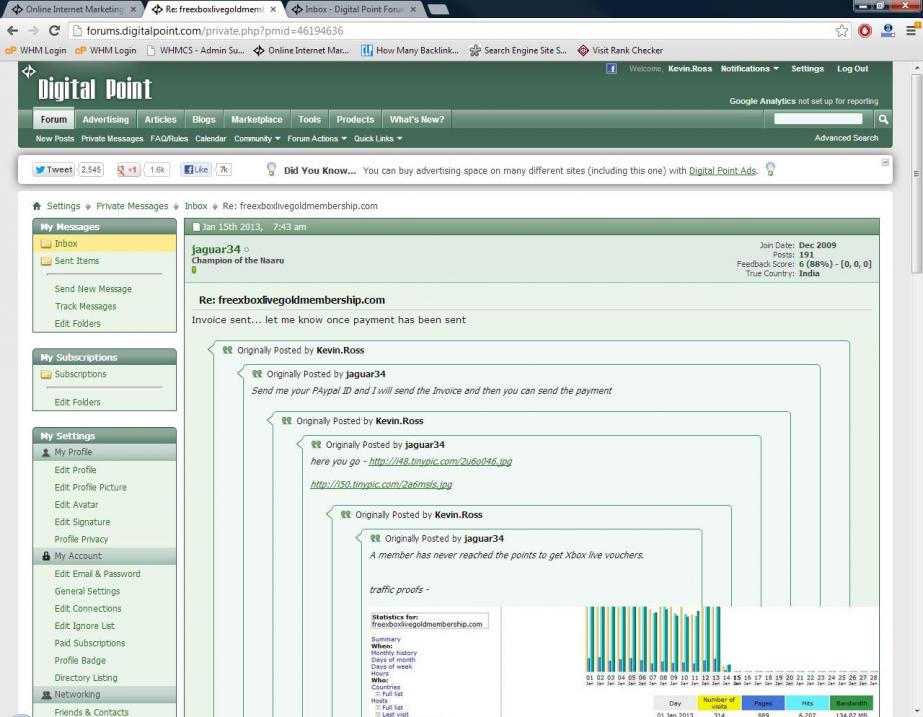Screen dimensions: 923x717
Task: Open the Send New Message link
Action: point(93,289)
